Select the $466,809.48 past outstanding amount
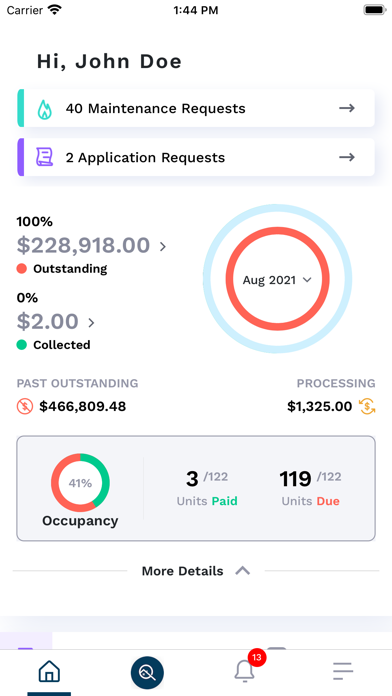This screenshot has height=696, width=392. [83, 406]
